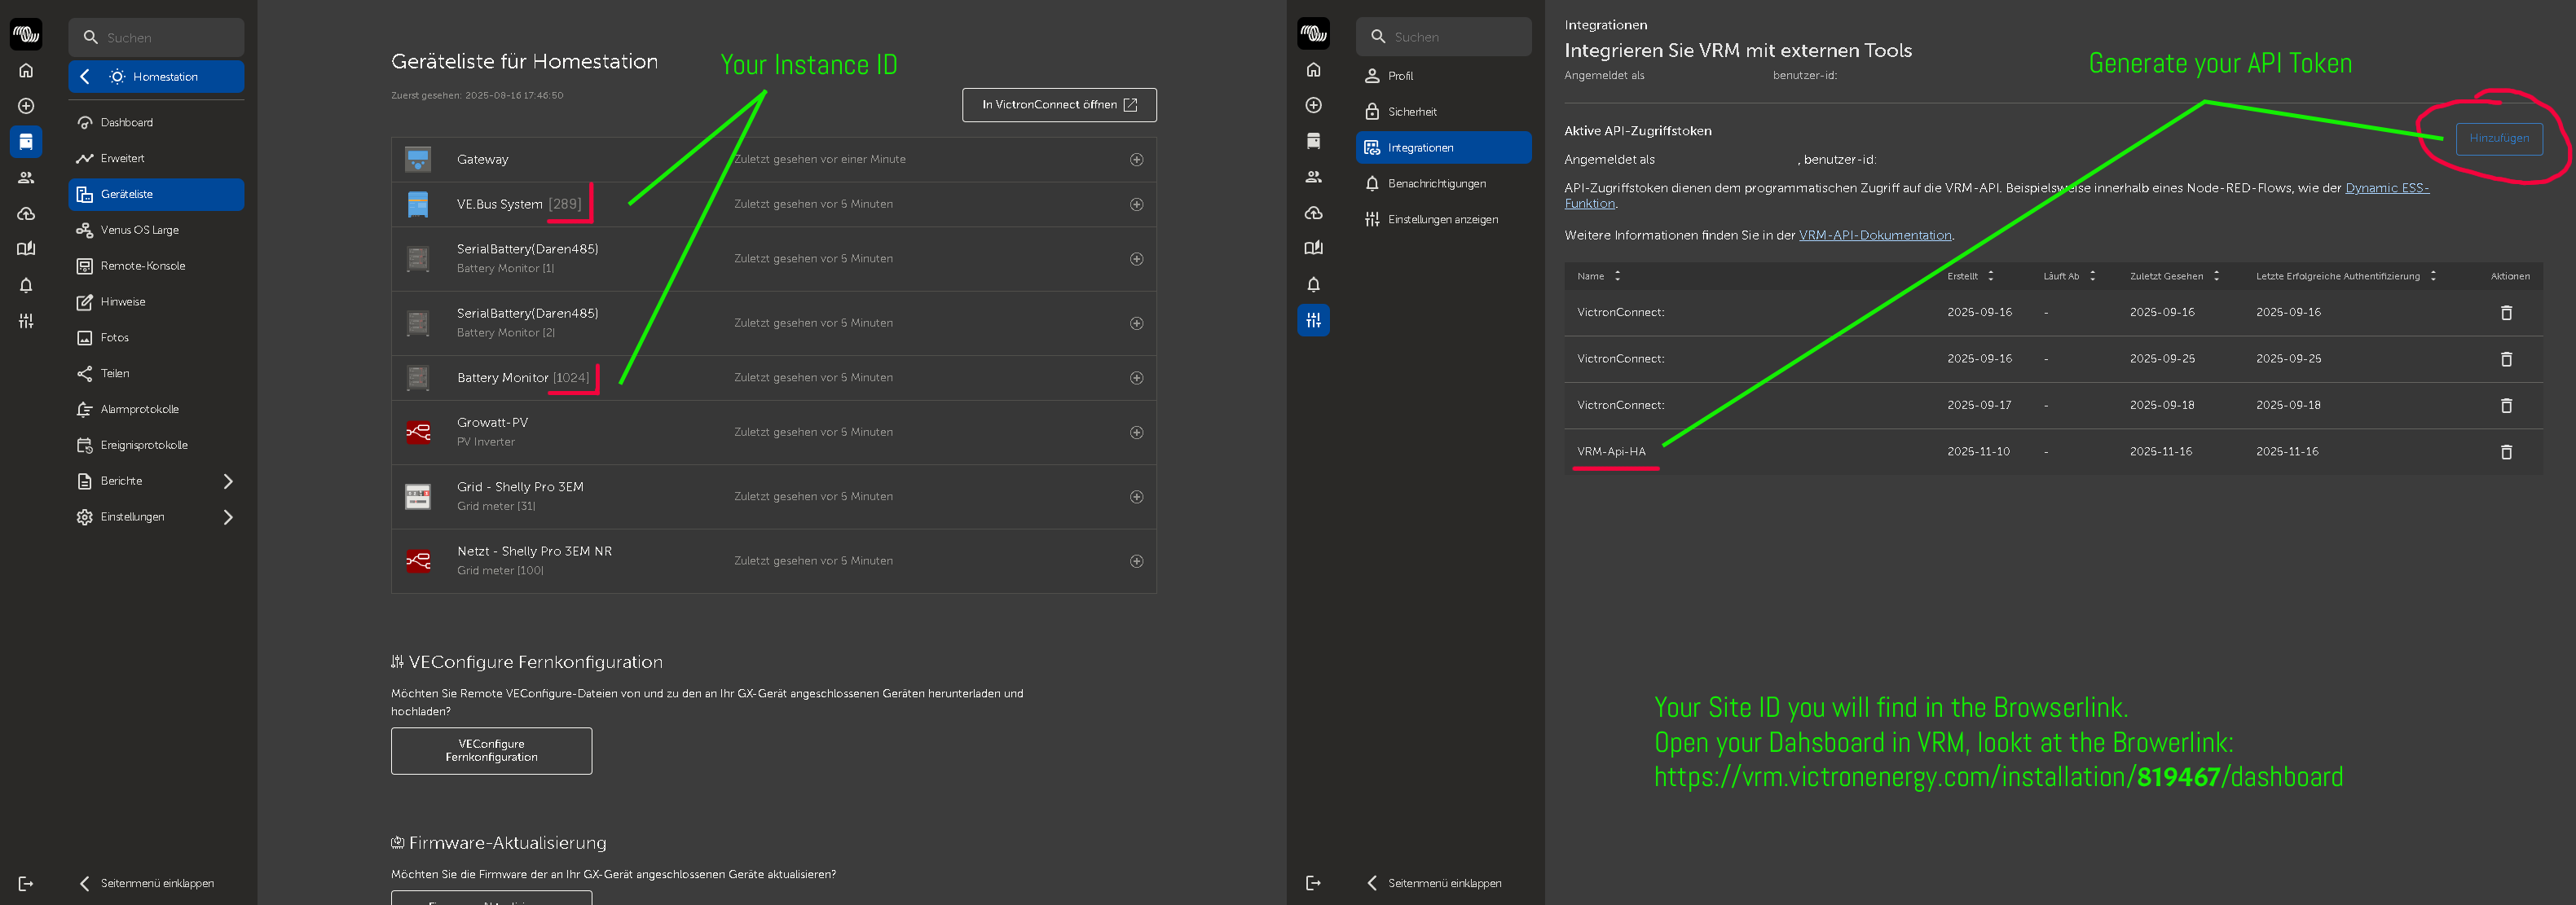The height and width of the screenshot is (905, 2576).
Task: Click In VictronConnect öffnen button
Action: pos(1058,105)
